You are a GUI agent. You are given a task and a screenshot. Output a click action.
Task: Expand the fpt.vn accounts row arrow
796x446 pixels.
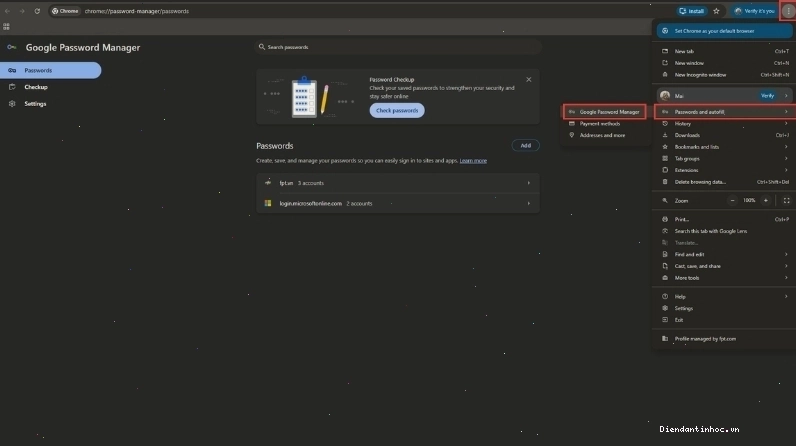[x=528, y=183]
